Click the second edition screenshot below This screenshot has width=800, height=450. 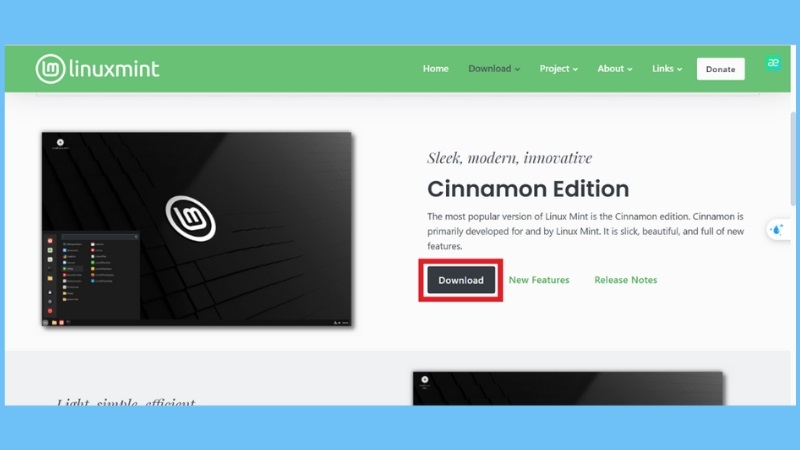pyautogui.click(x=568, y=388)
